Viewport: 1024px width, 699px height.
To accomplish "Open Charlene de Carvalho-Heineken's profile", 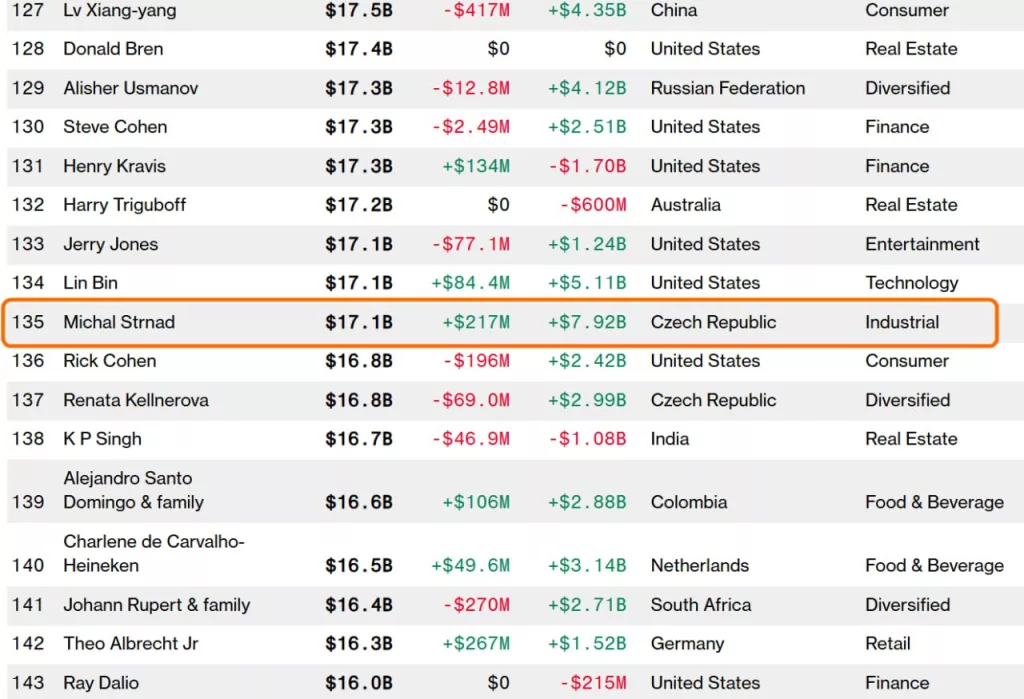I will (154, 553).
